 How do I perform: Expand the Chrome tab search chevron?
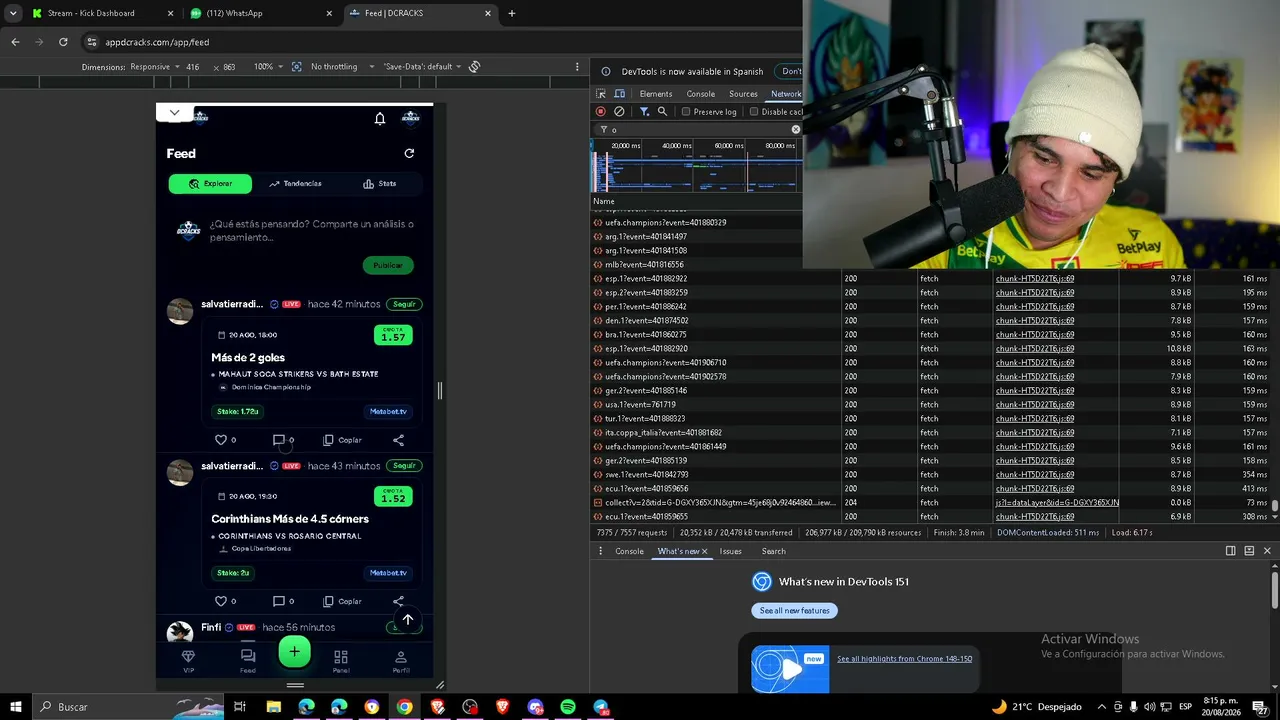pyautogui.click(x=13, y=13)
